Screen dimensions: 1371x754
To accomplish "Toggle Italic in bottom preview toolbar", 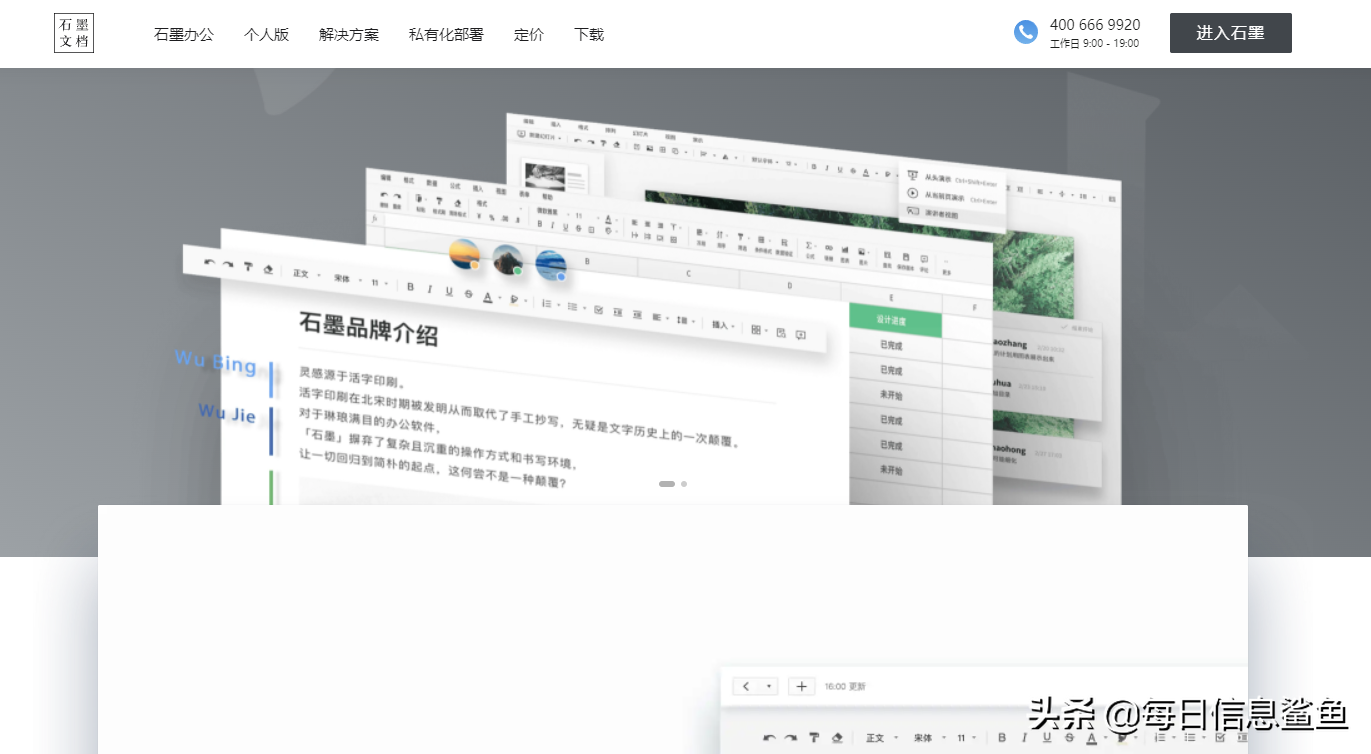I will [1024, 738].
